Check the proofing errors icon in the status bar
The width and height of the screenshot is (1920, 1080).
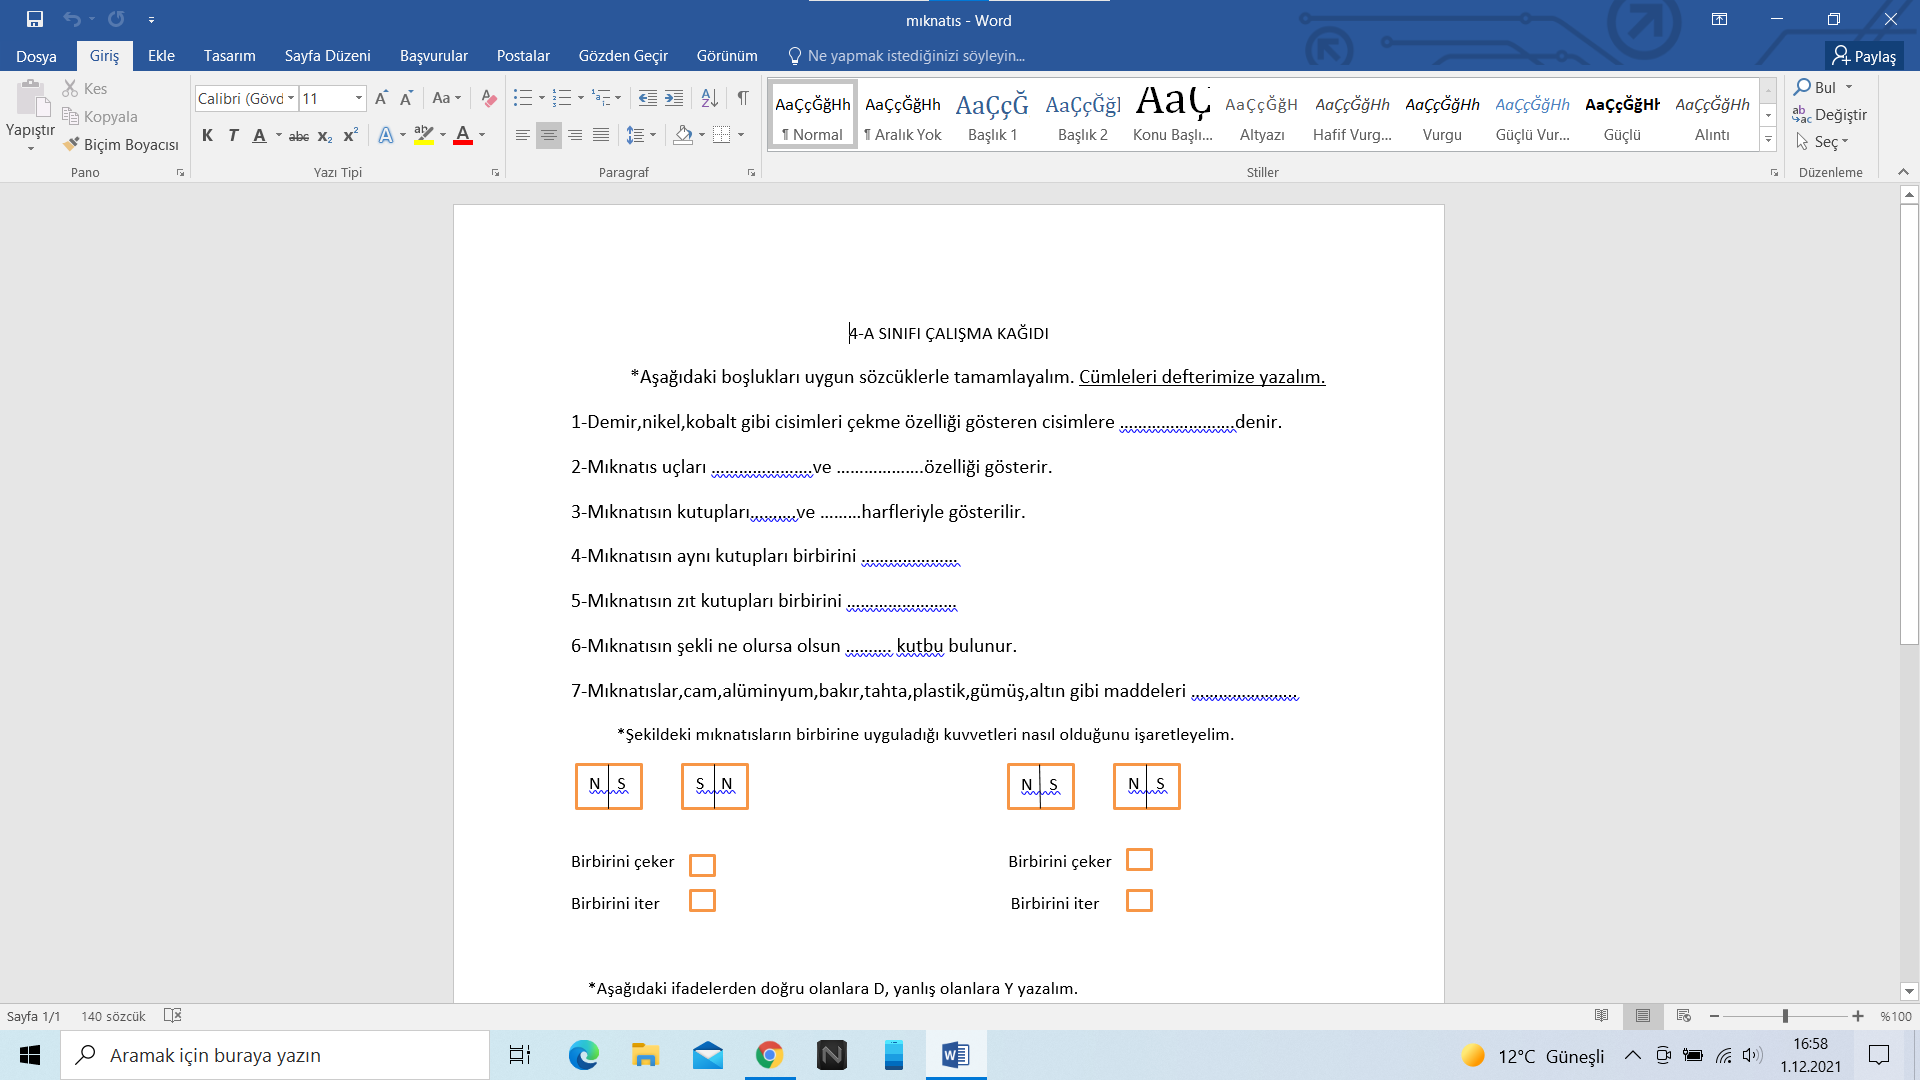[x=173, y=1016]
